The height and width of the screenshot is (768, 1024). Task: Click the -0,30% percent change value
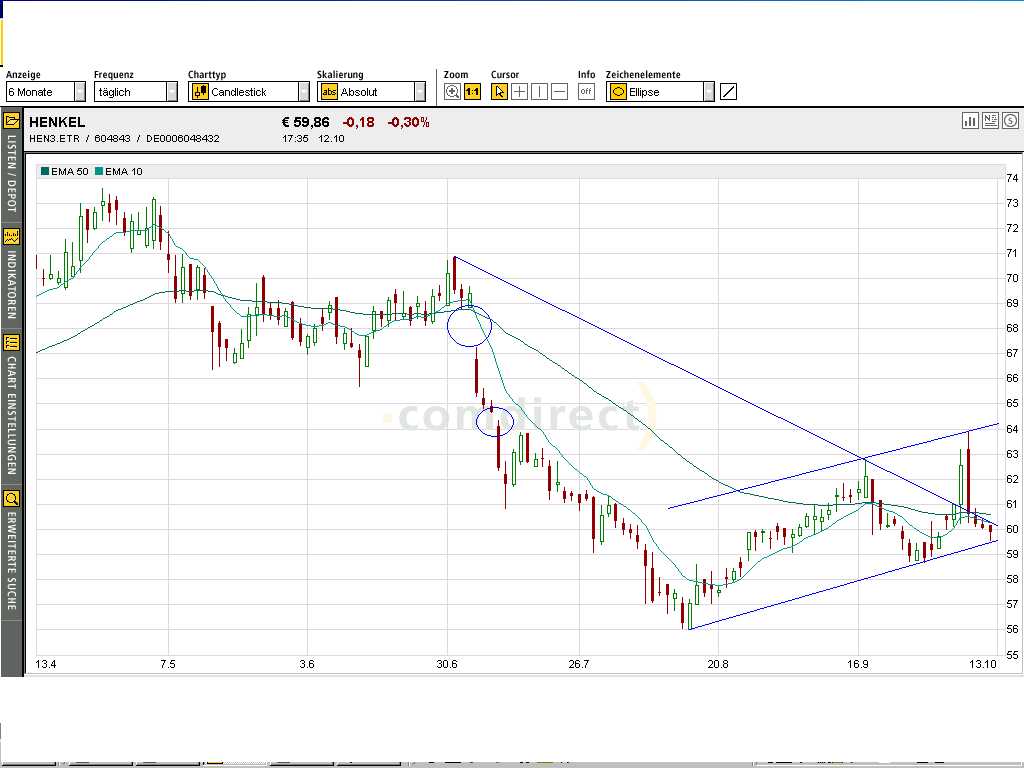tap(408, 122)
